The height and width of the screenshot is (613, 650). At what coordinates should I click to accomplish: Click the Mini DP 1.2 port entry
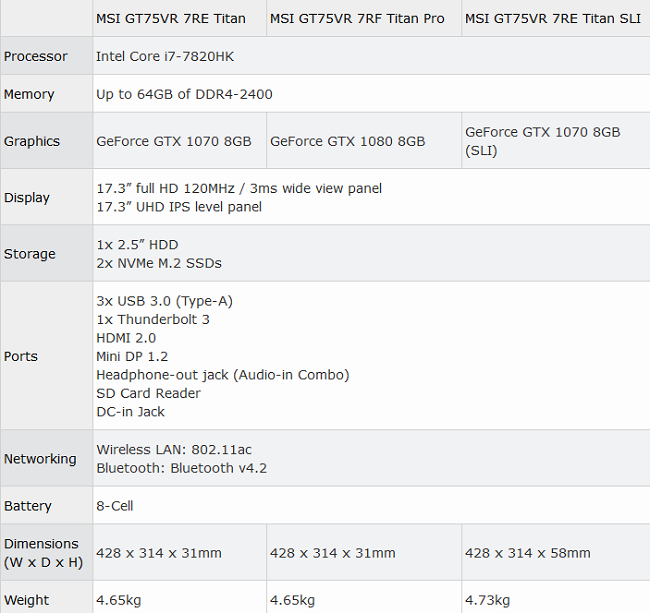(x=132, y=356)
